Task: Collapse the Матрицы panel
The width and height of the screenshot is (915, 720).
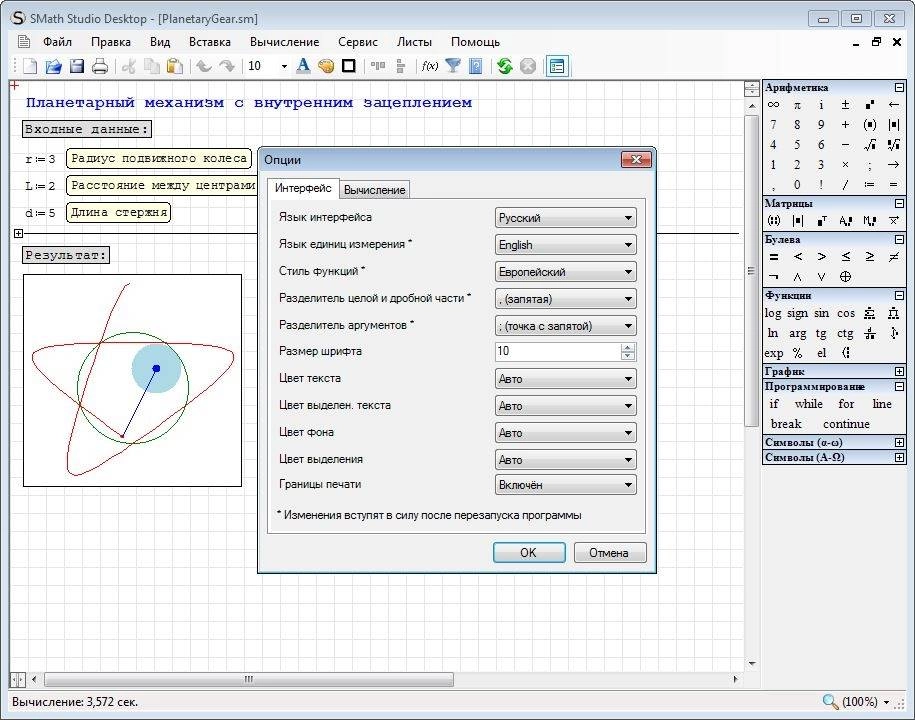Action: click(x=899, y=203)
